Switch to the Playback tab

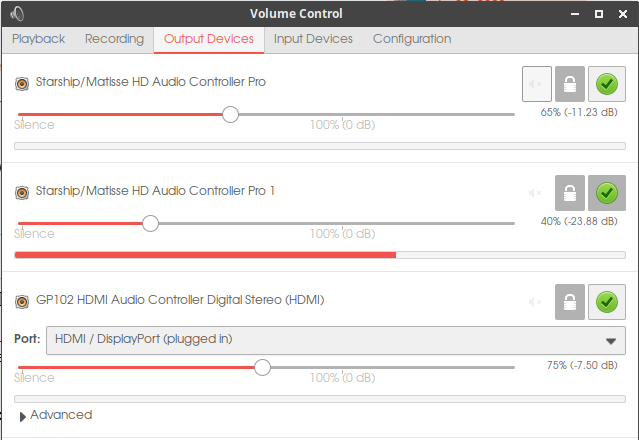coord(38,39)
